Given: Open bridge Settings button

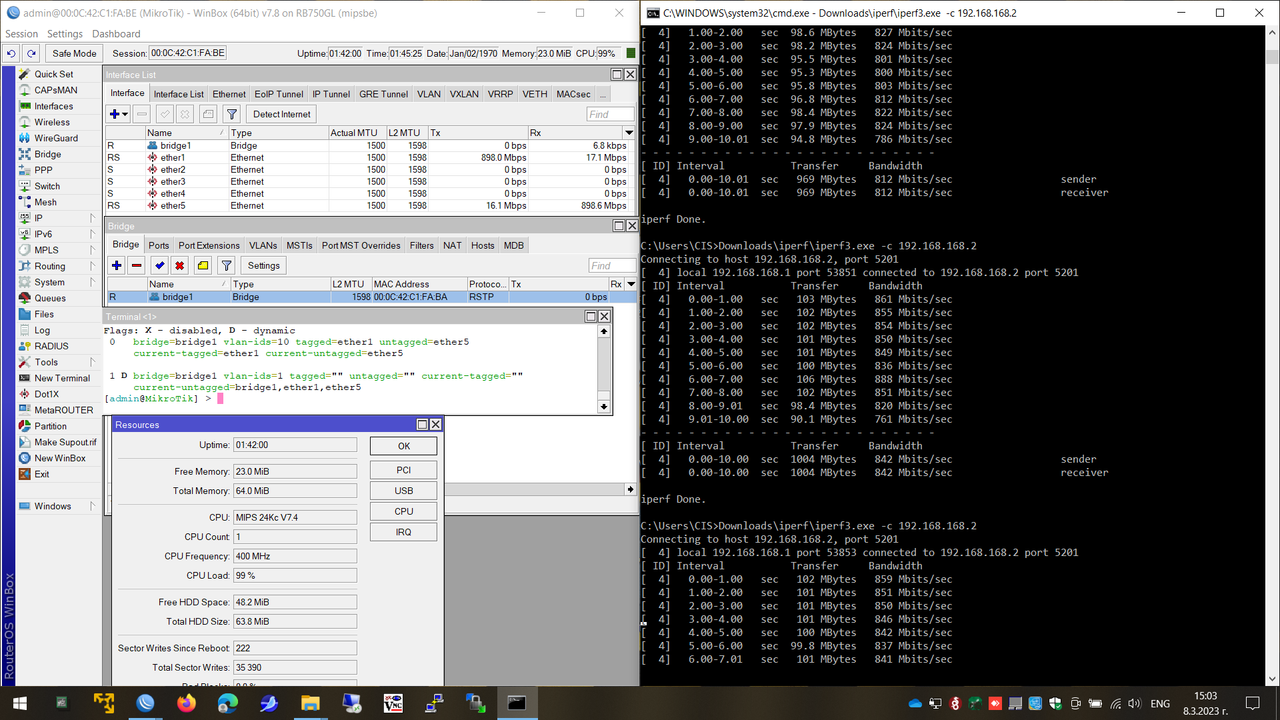Looking at the screenshot, I should point(264,265).
